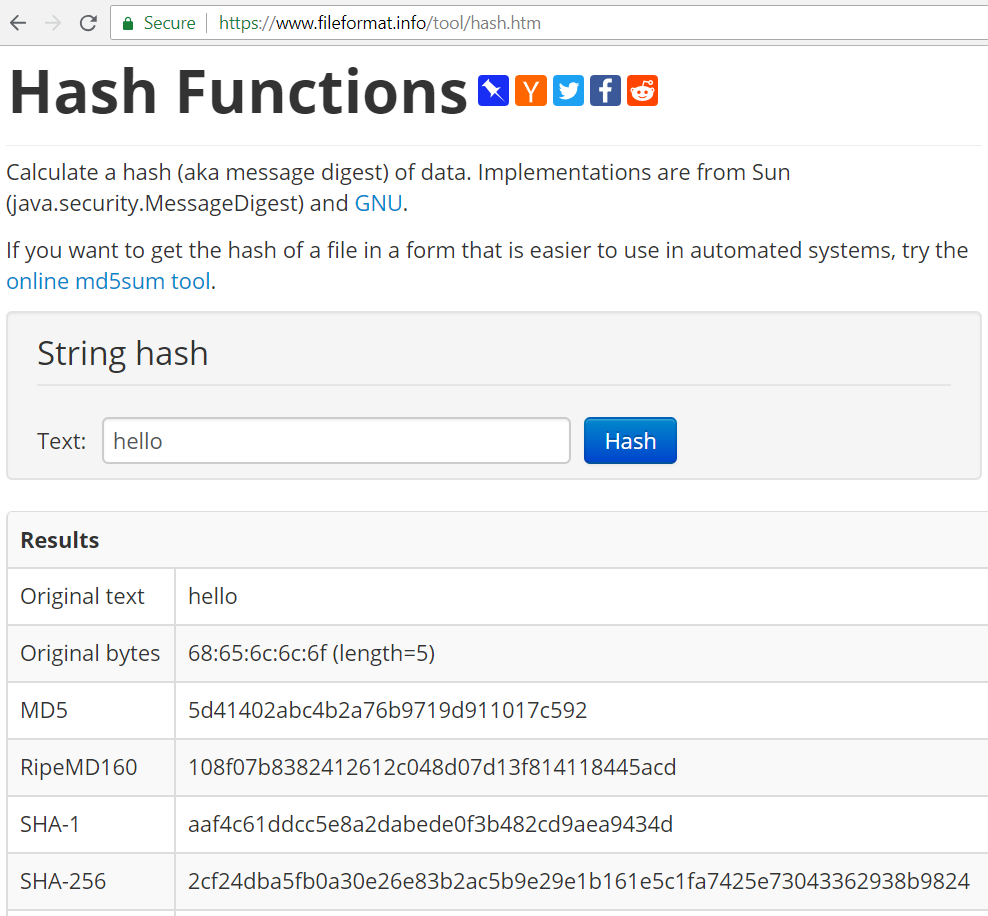Click the fileformat.info URL in address bar
Screen dimensions: 988x916
pyautogui.click(x=380, y=23)
